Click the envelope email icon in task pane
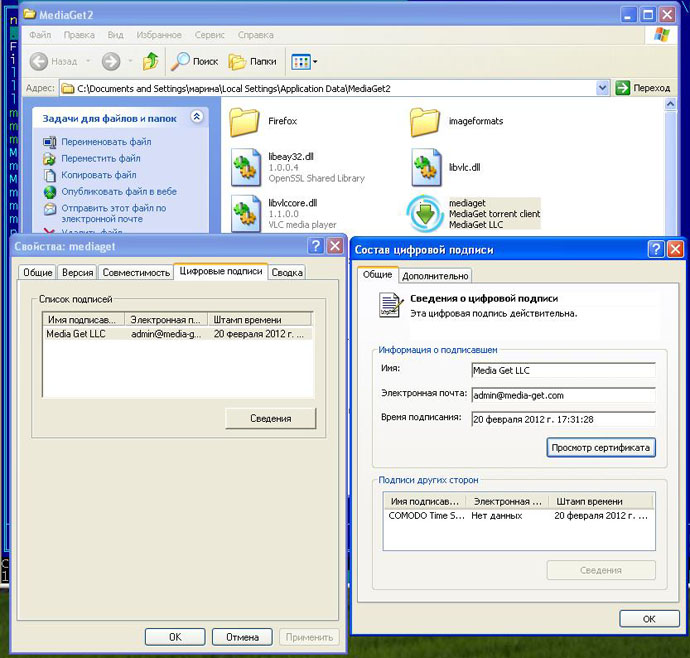690x658 pixels. click(x=50, y=209)
